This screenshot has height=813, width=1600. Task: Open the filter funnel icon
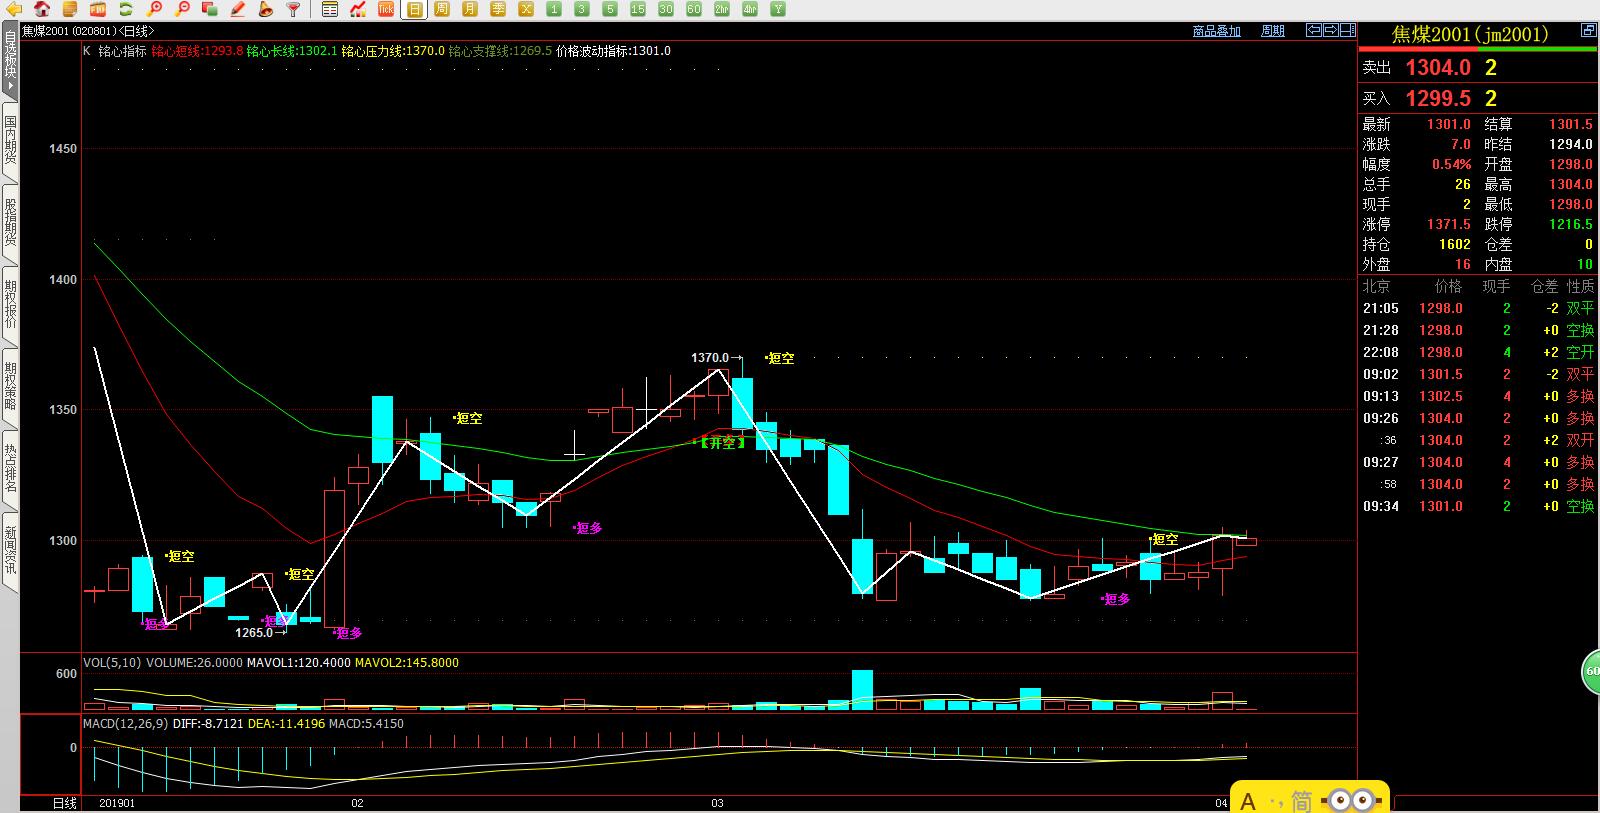click(x=293, y=9)
